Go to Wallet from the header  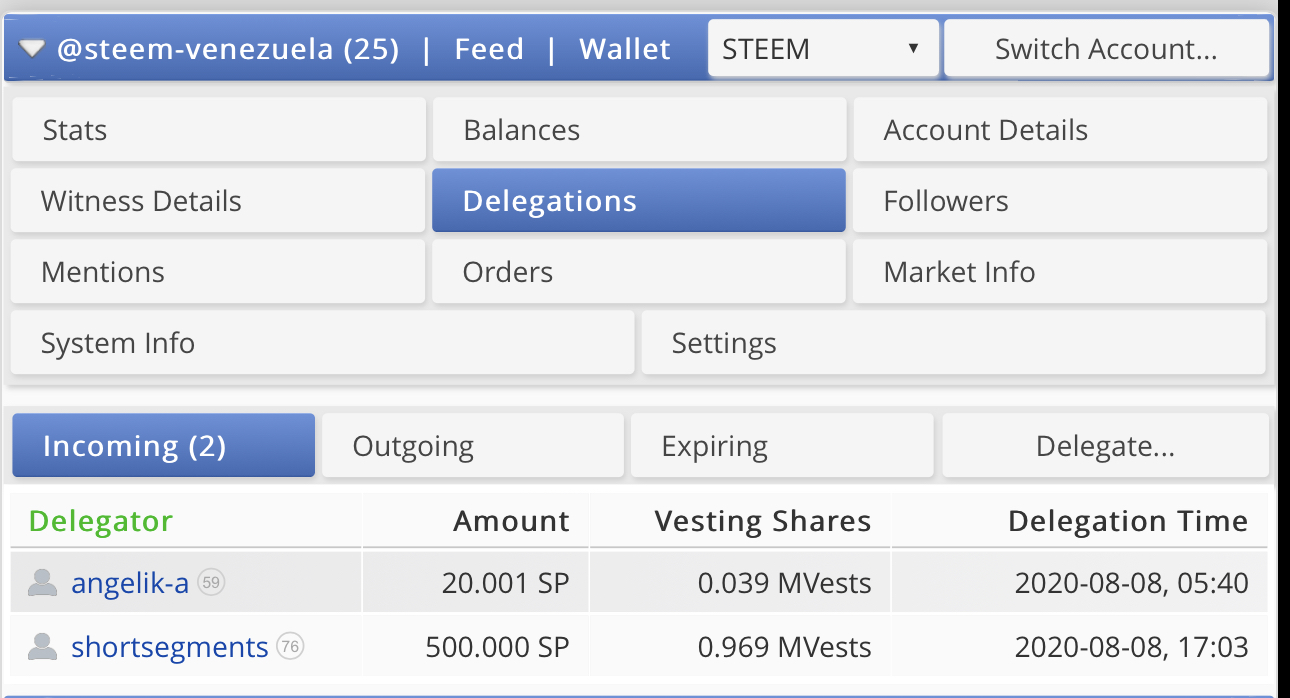point(625,49)
